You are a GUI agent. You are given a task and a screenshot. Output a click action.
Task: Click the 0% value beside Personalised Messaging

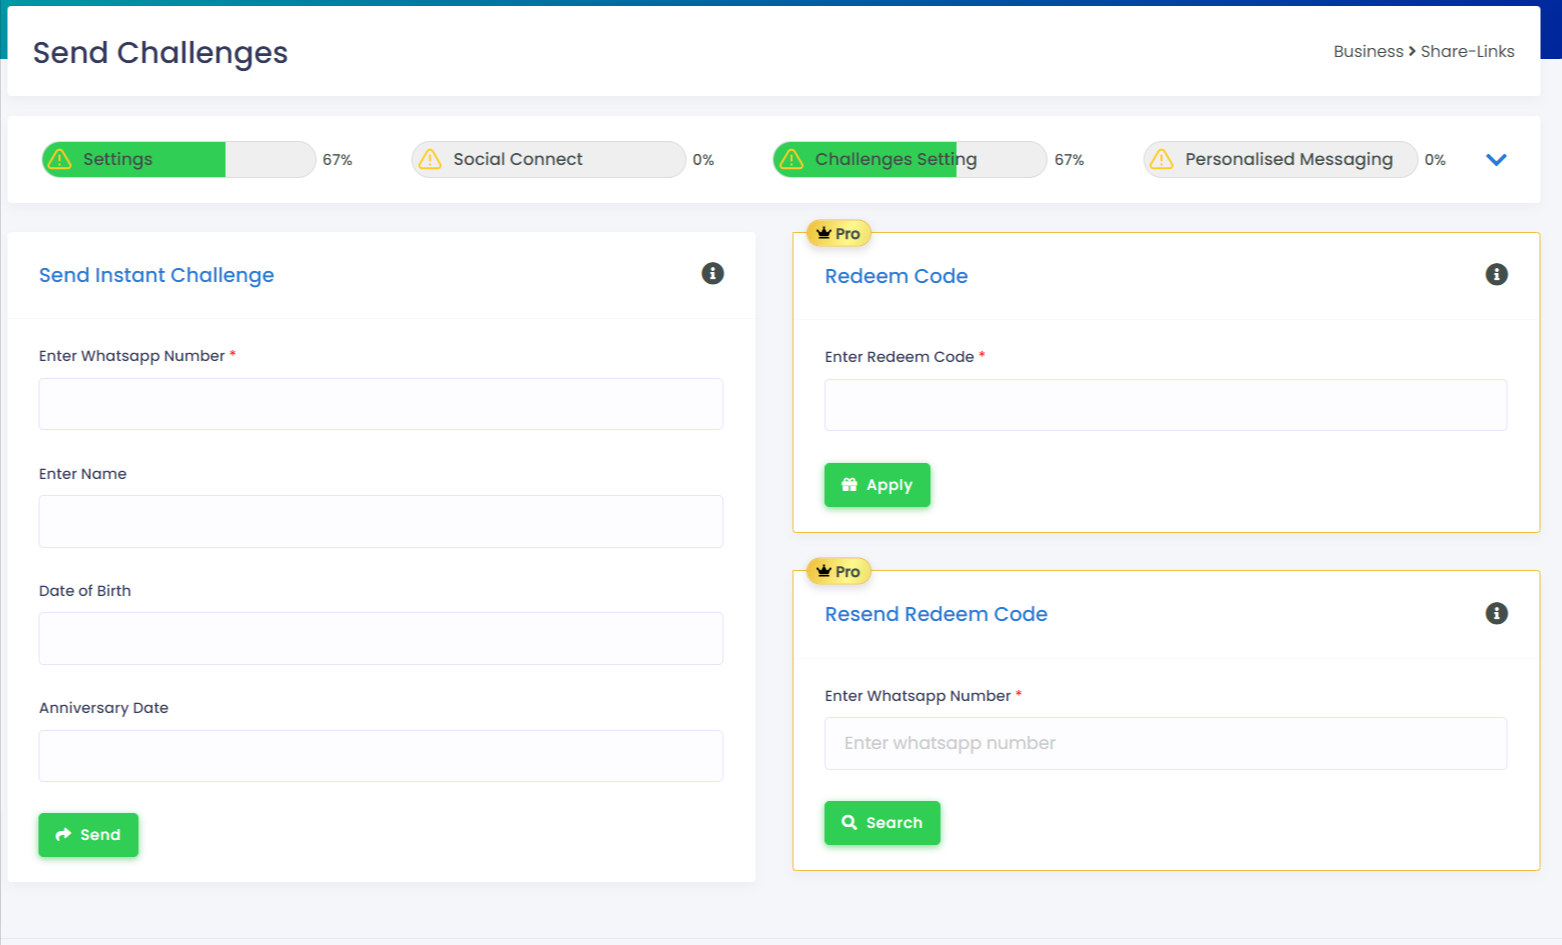tap(1435, 160)
